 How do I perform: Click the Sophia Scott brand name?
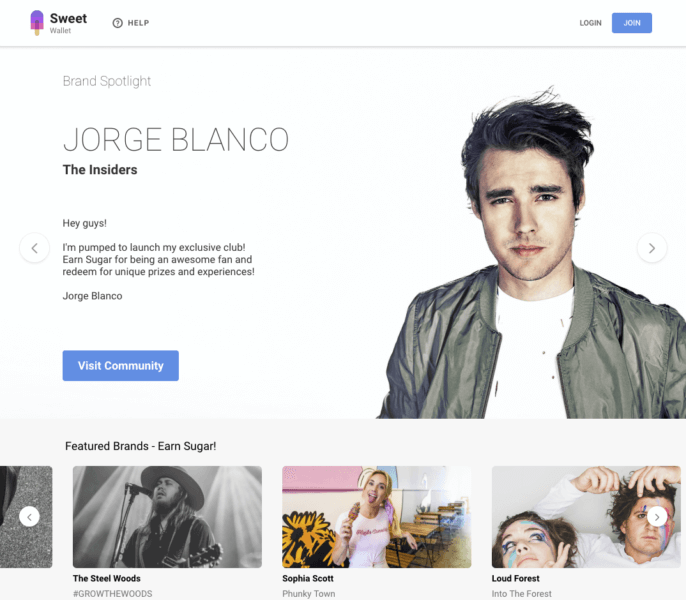[308, 578]
